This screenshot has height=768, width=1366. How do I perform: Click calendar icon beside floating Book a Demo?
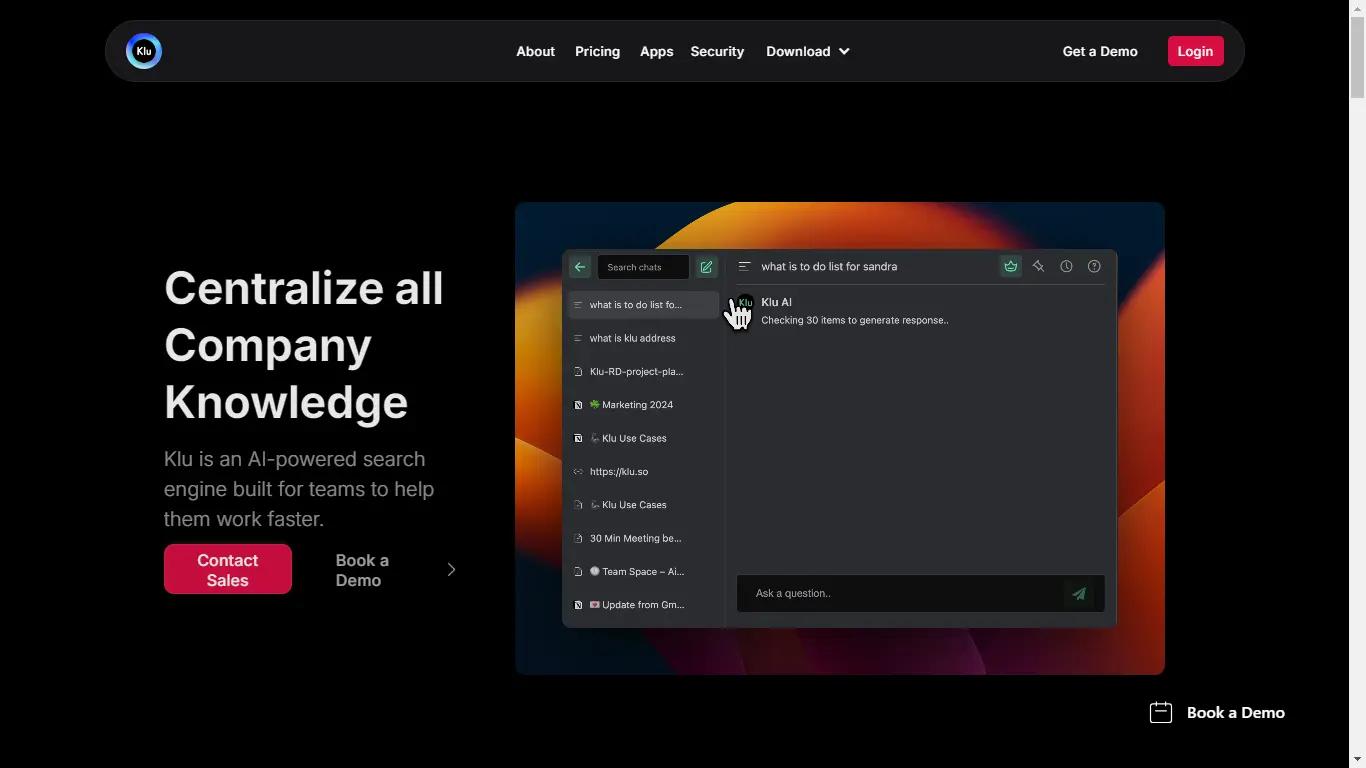pyautogui.click(x=1161, y=712)
